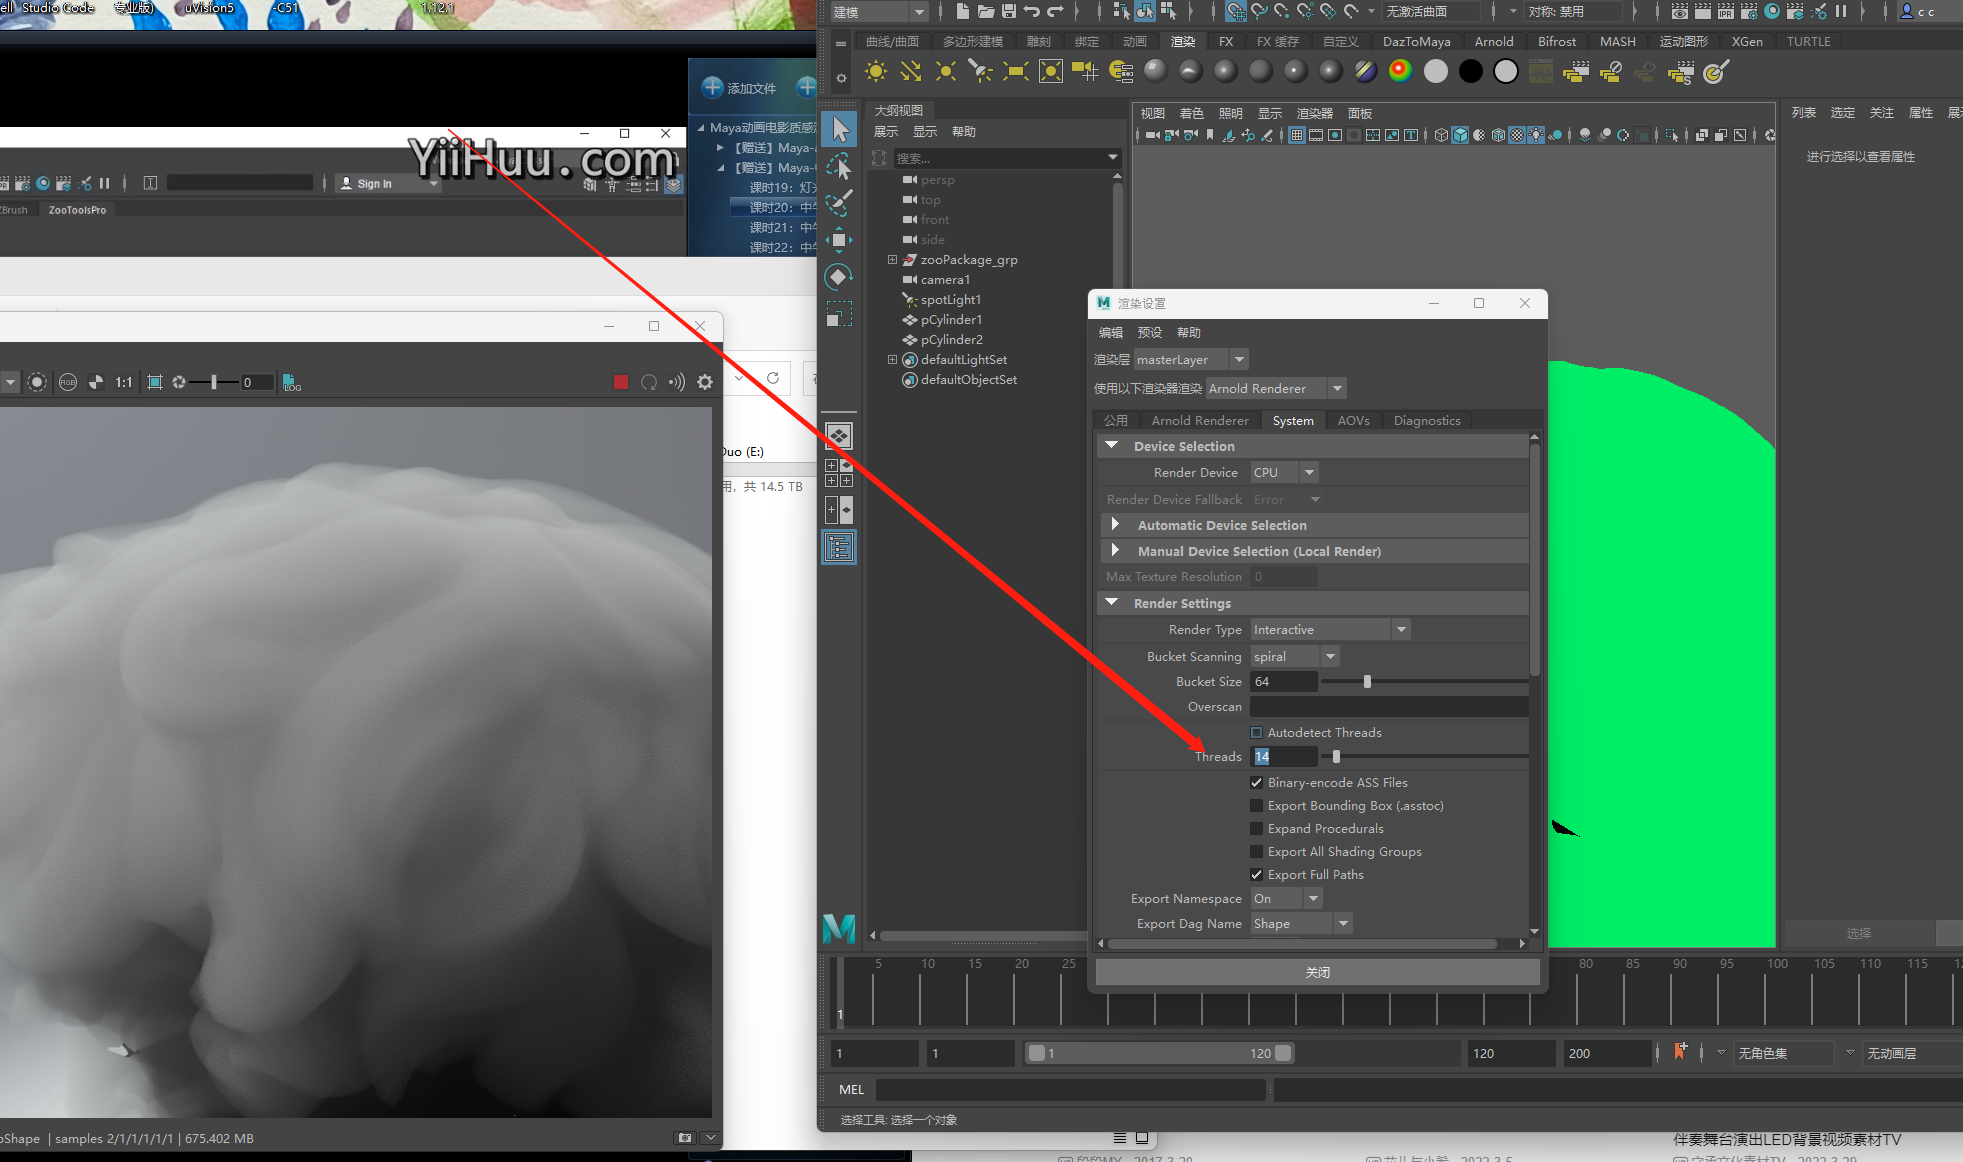This screenshot has width=1963, height=1162.
Task: Create an ambient light from shelf
Action: (876, 71)
